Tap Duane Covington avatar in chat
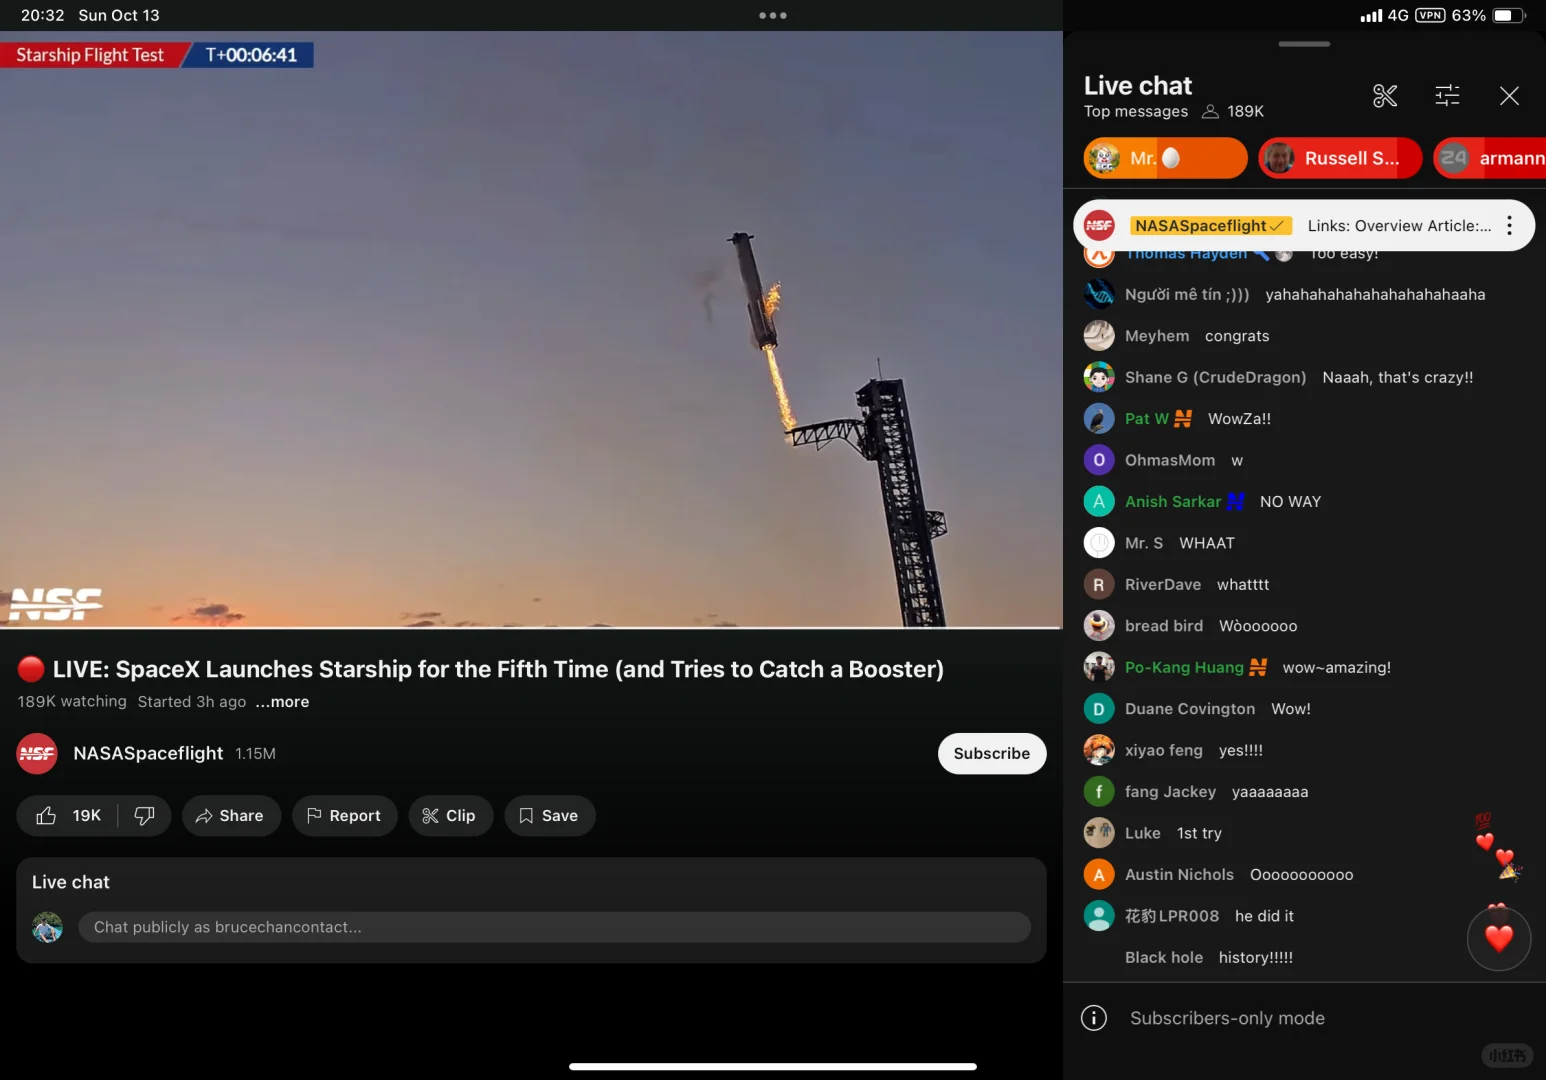Screen dimensions: 1546x1080 tap(1099, 709)
